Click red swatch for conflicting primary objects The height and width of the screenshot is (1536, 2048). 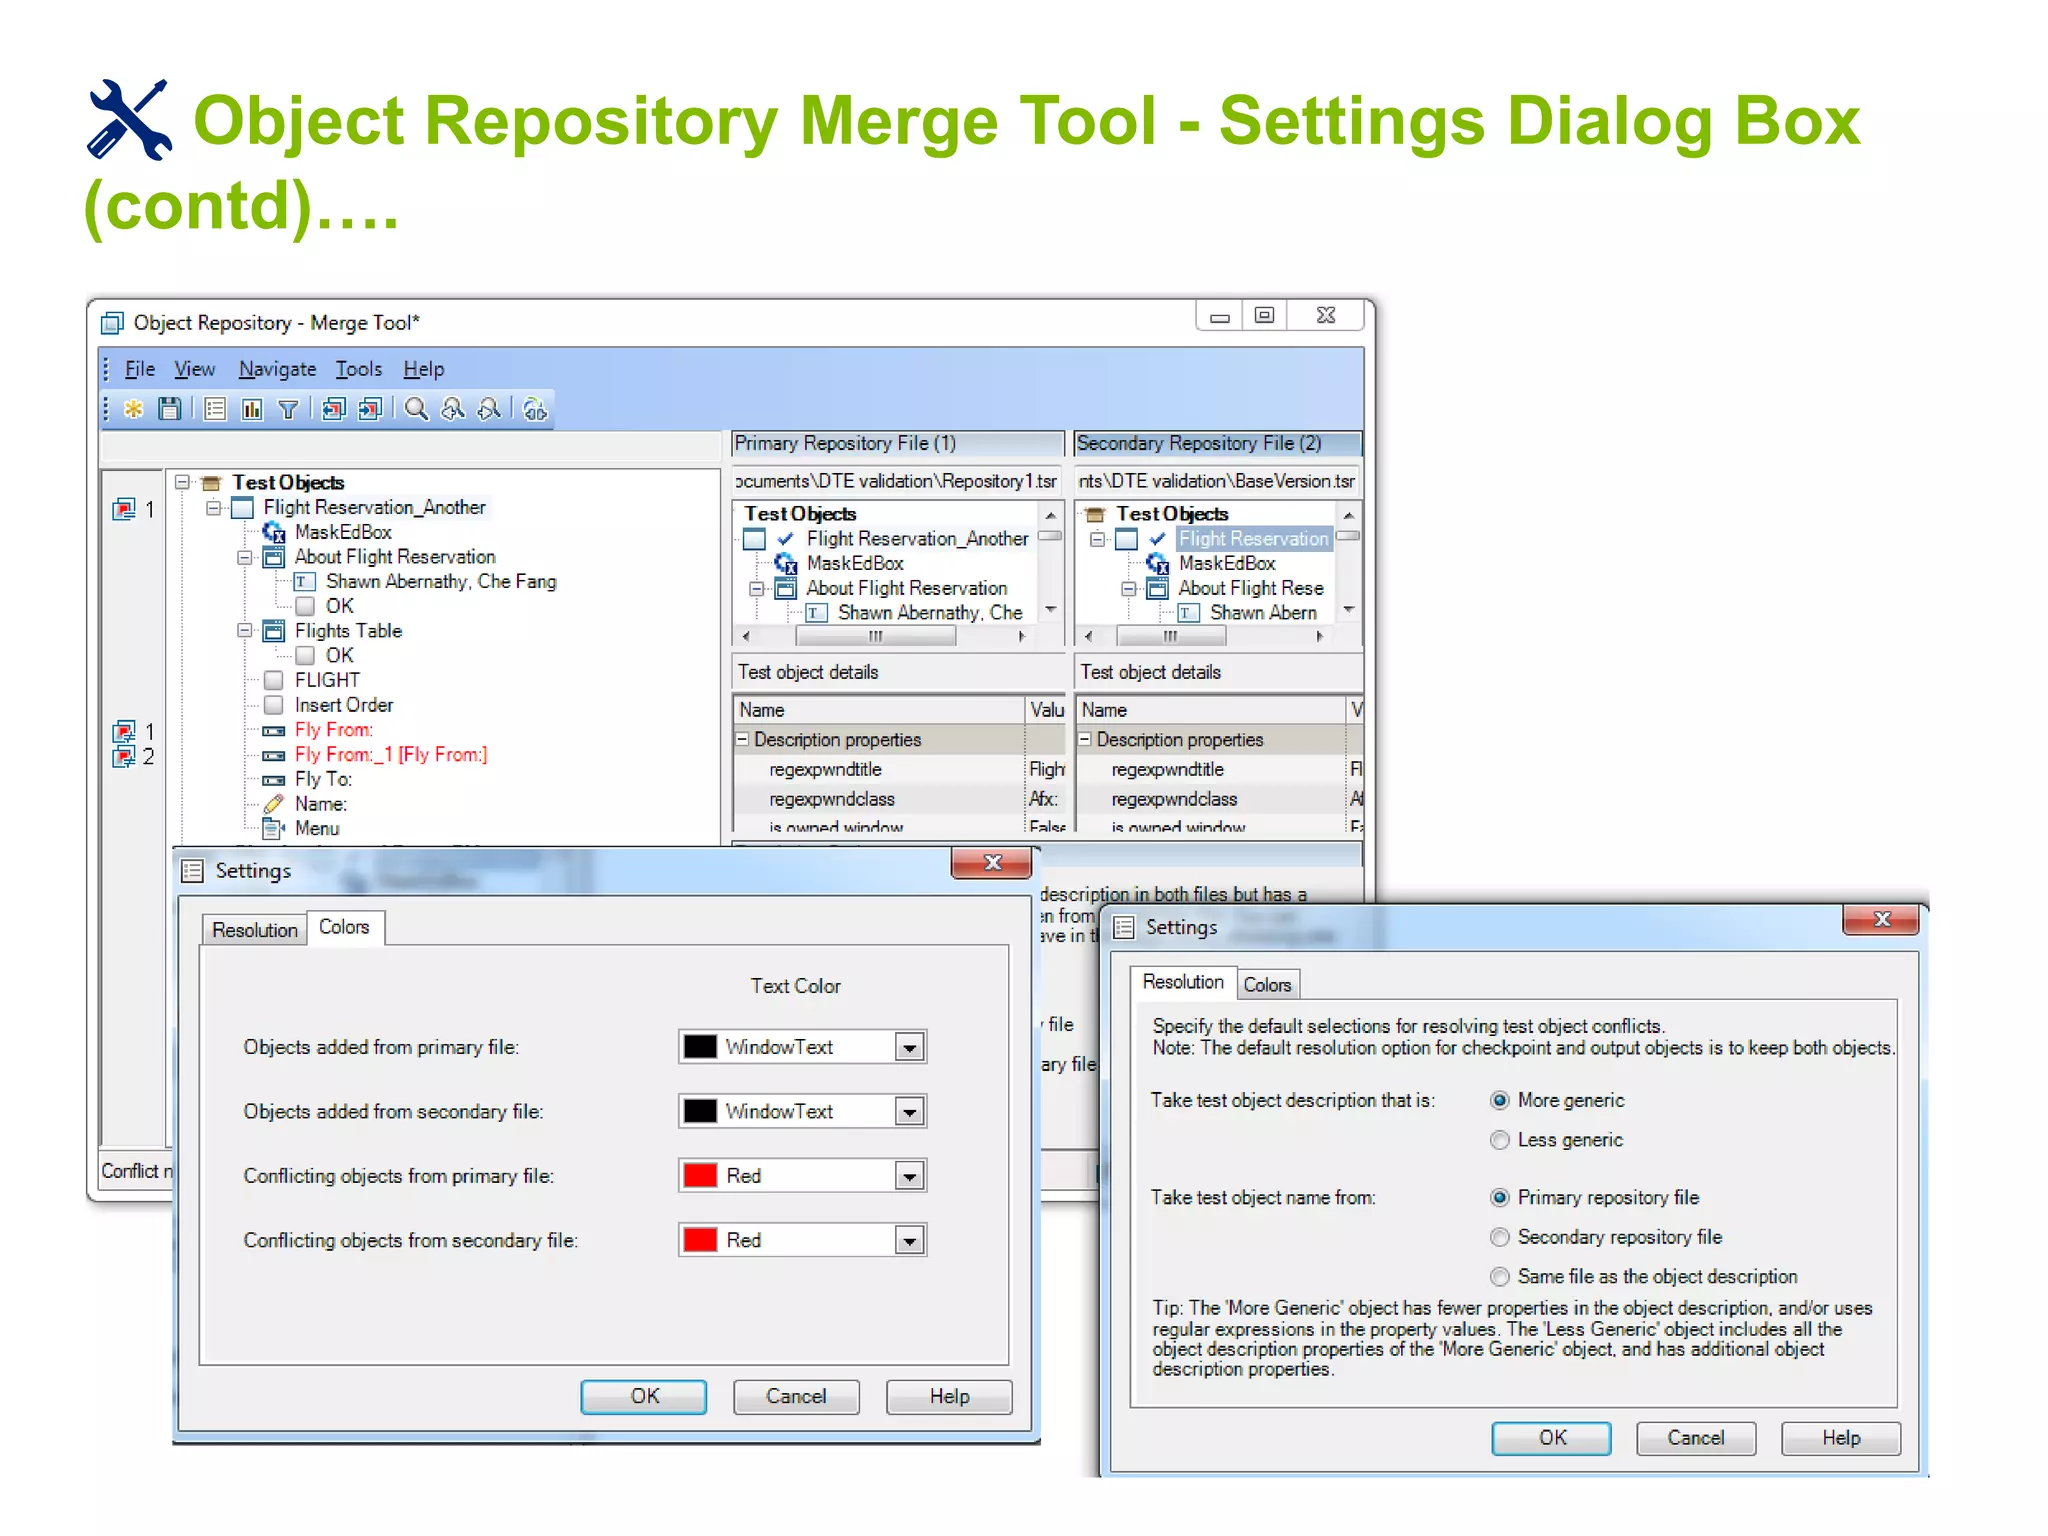click(x=700, y=1176)
